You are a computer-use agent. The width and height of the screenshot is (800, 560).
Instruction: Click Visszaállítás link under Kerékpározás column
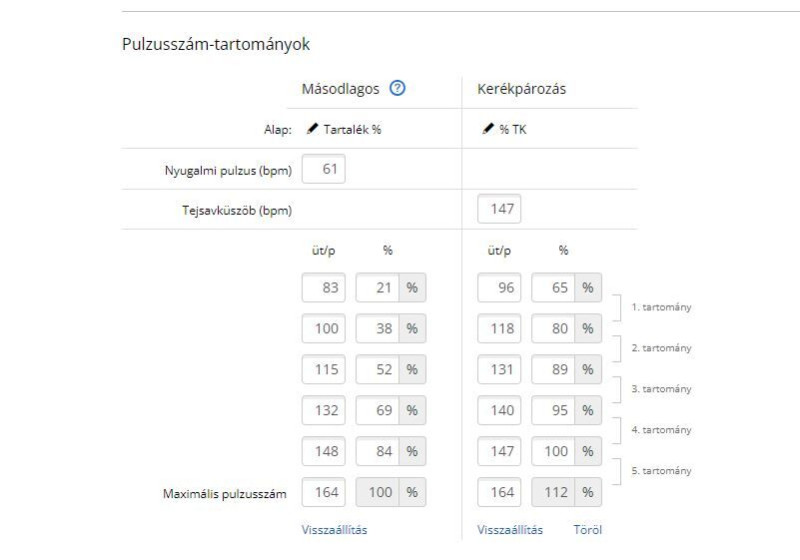(x=510, y=530)
